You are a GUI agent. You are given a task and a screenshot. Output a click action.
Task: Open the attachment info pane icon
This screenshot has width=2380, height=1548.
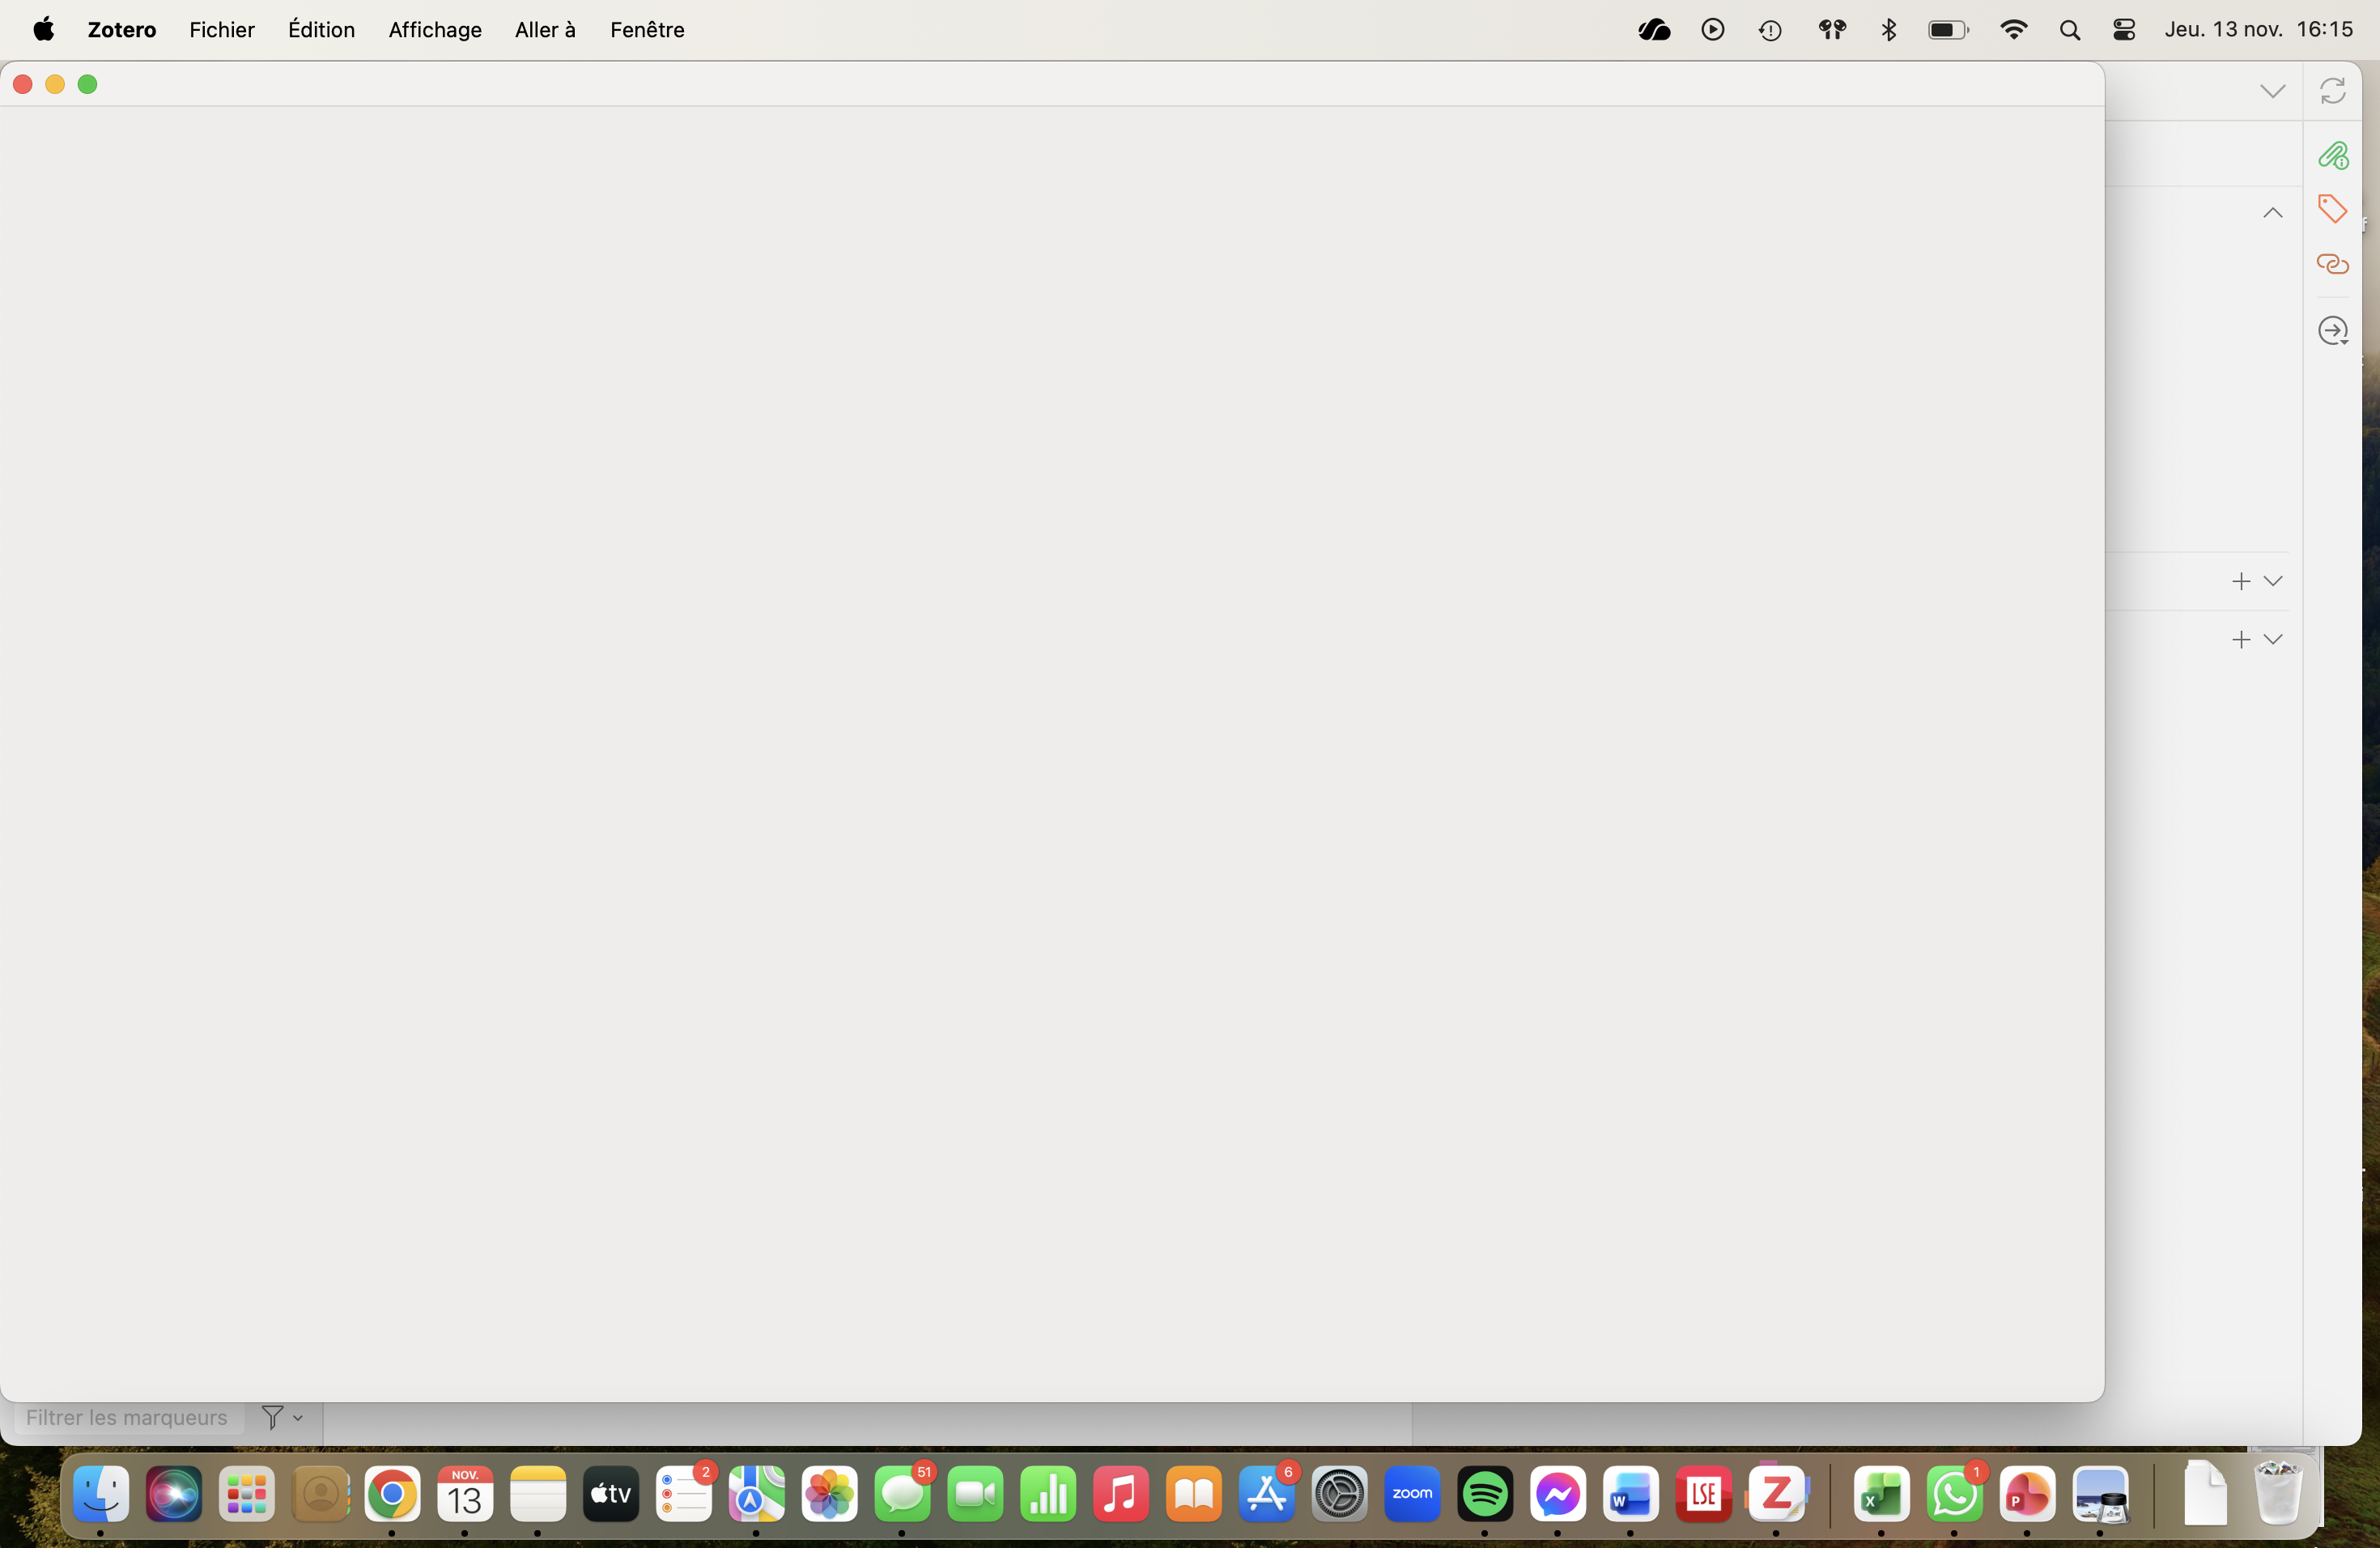2332,156
